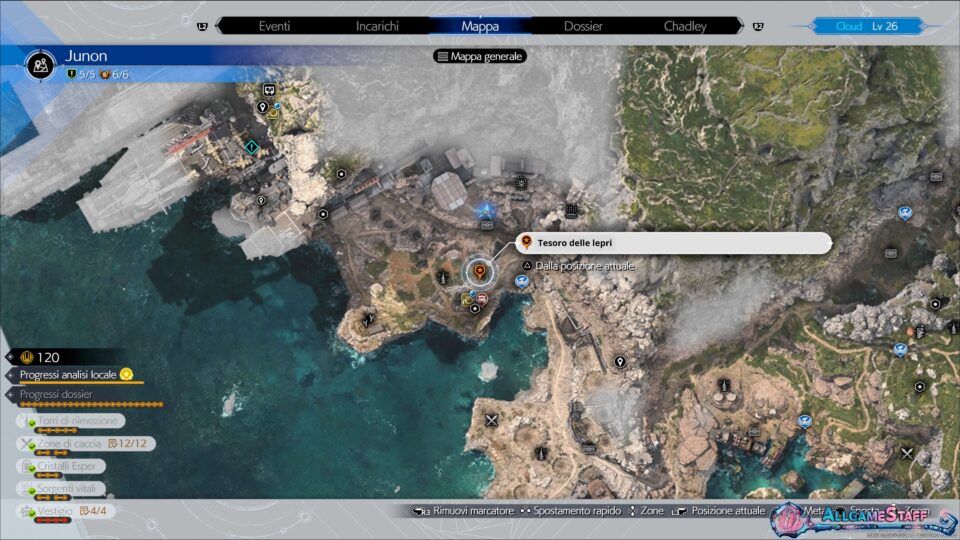This screenshot has height=540, width=960.
Task: Click the Progressi analisi locale orange bar
Action: (x=81, y=383)
